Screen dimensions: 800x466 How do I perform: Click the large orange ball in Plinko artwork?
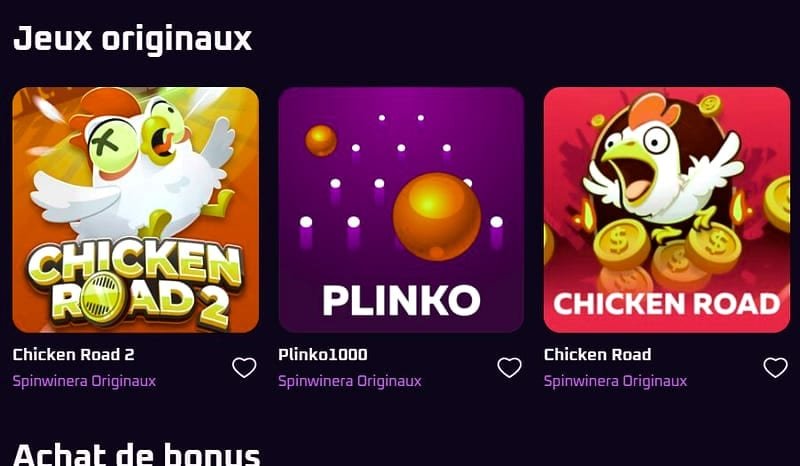click(437, 216)
